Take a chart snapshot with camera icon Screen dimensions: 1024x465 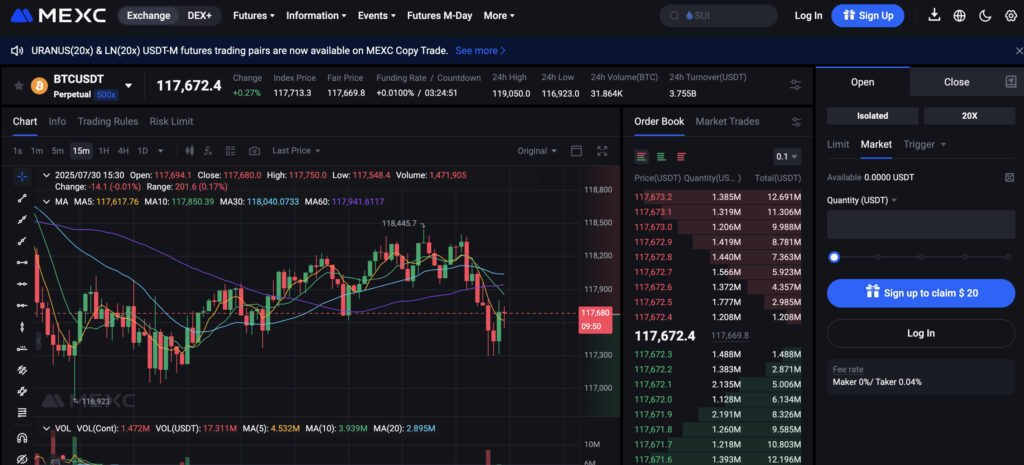coord(254,151)
